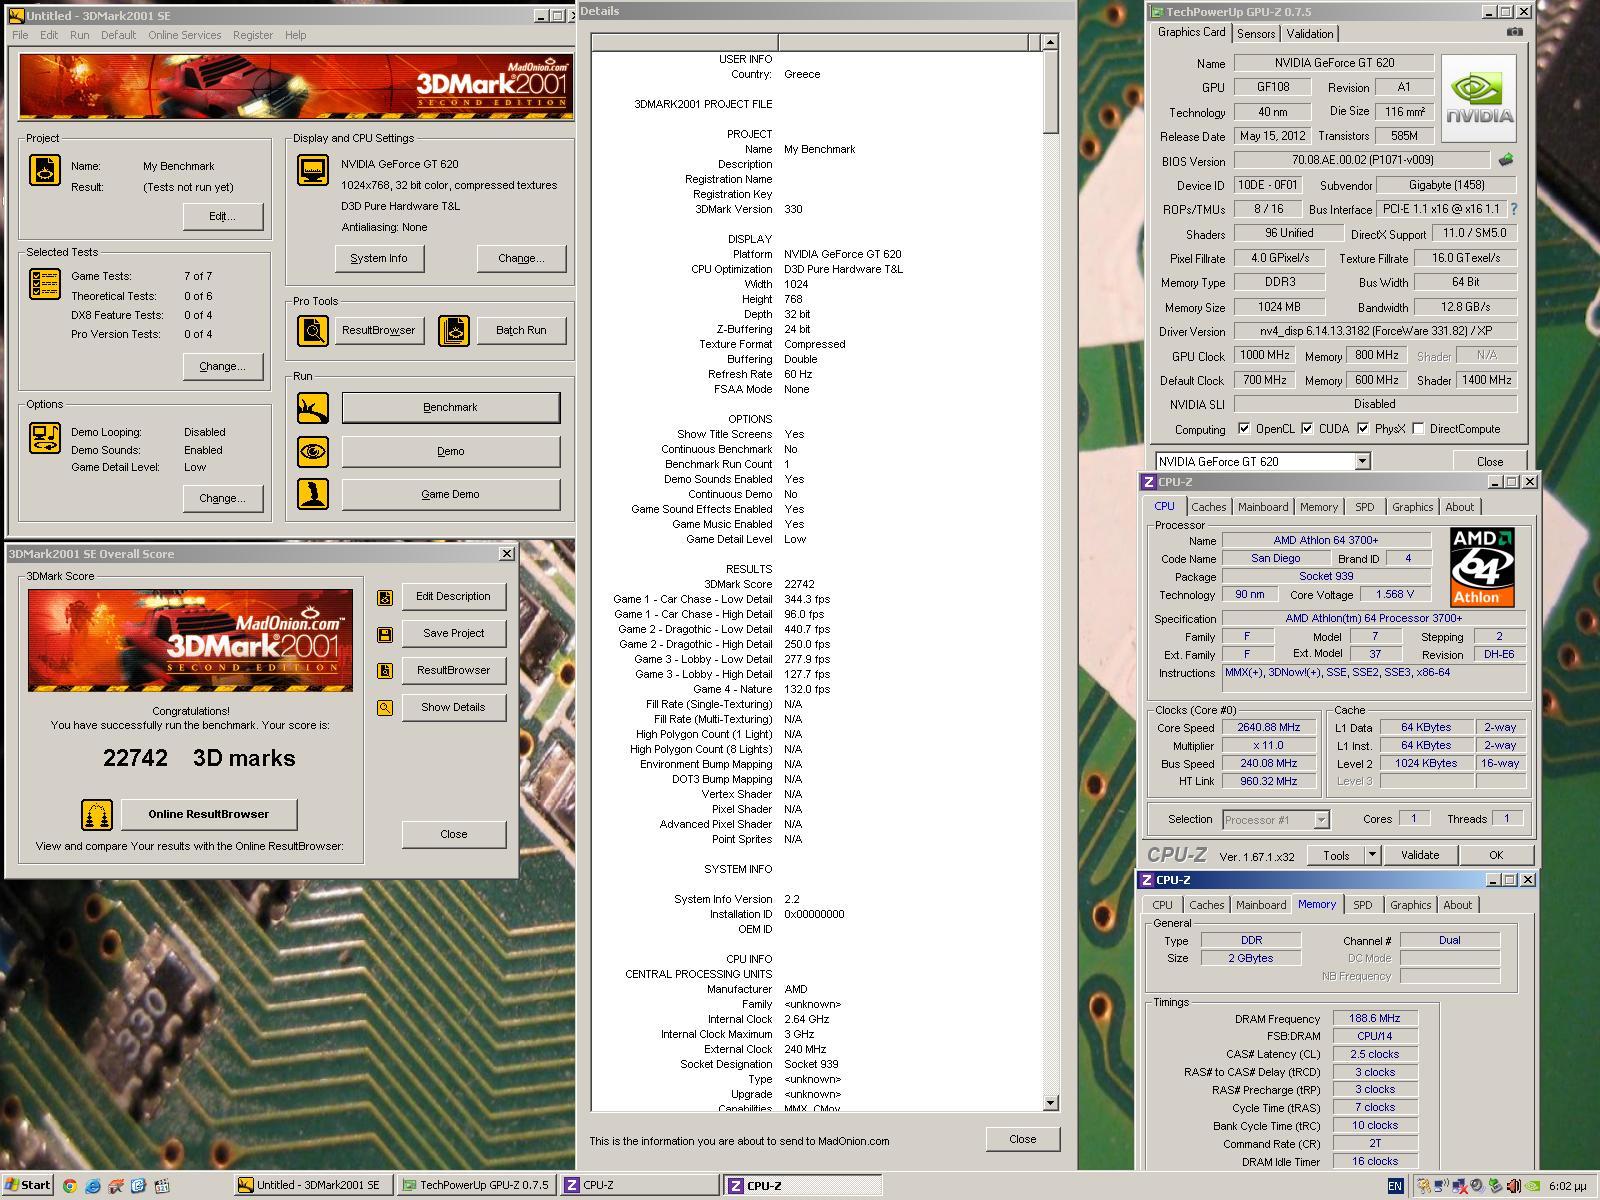Save the BIOS using GPU-Z chip icon
The image size is (1600, 1200).
1506,159
